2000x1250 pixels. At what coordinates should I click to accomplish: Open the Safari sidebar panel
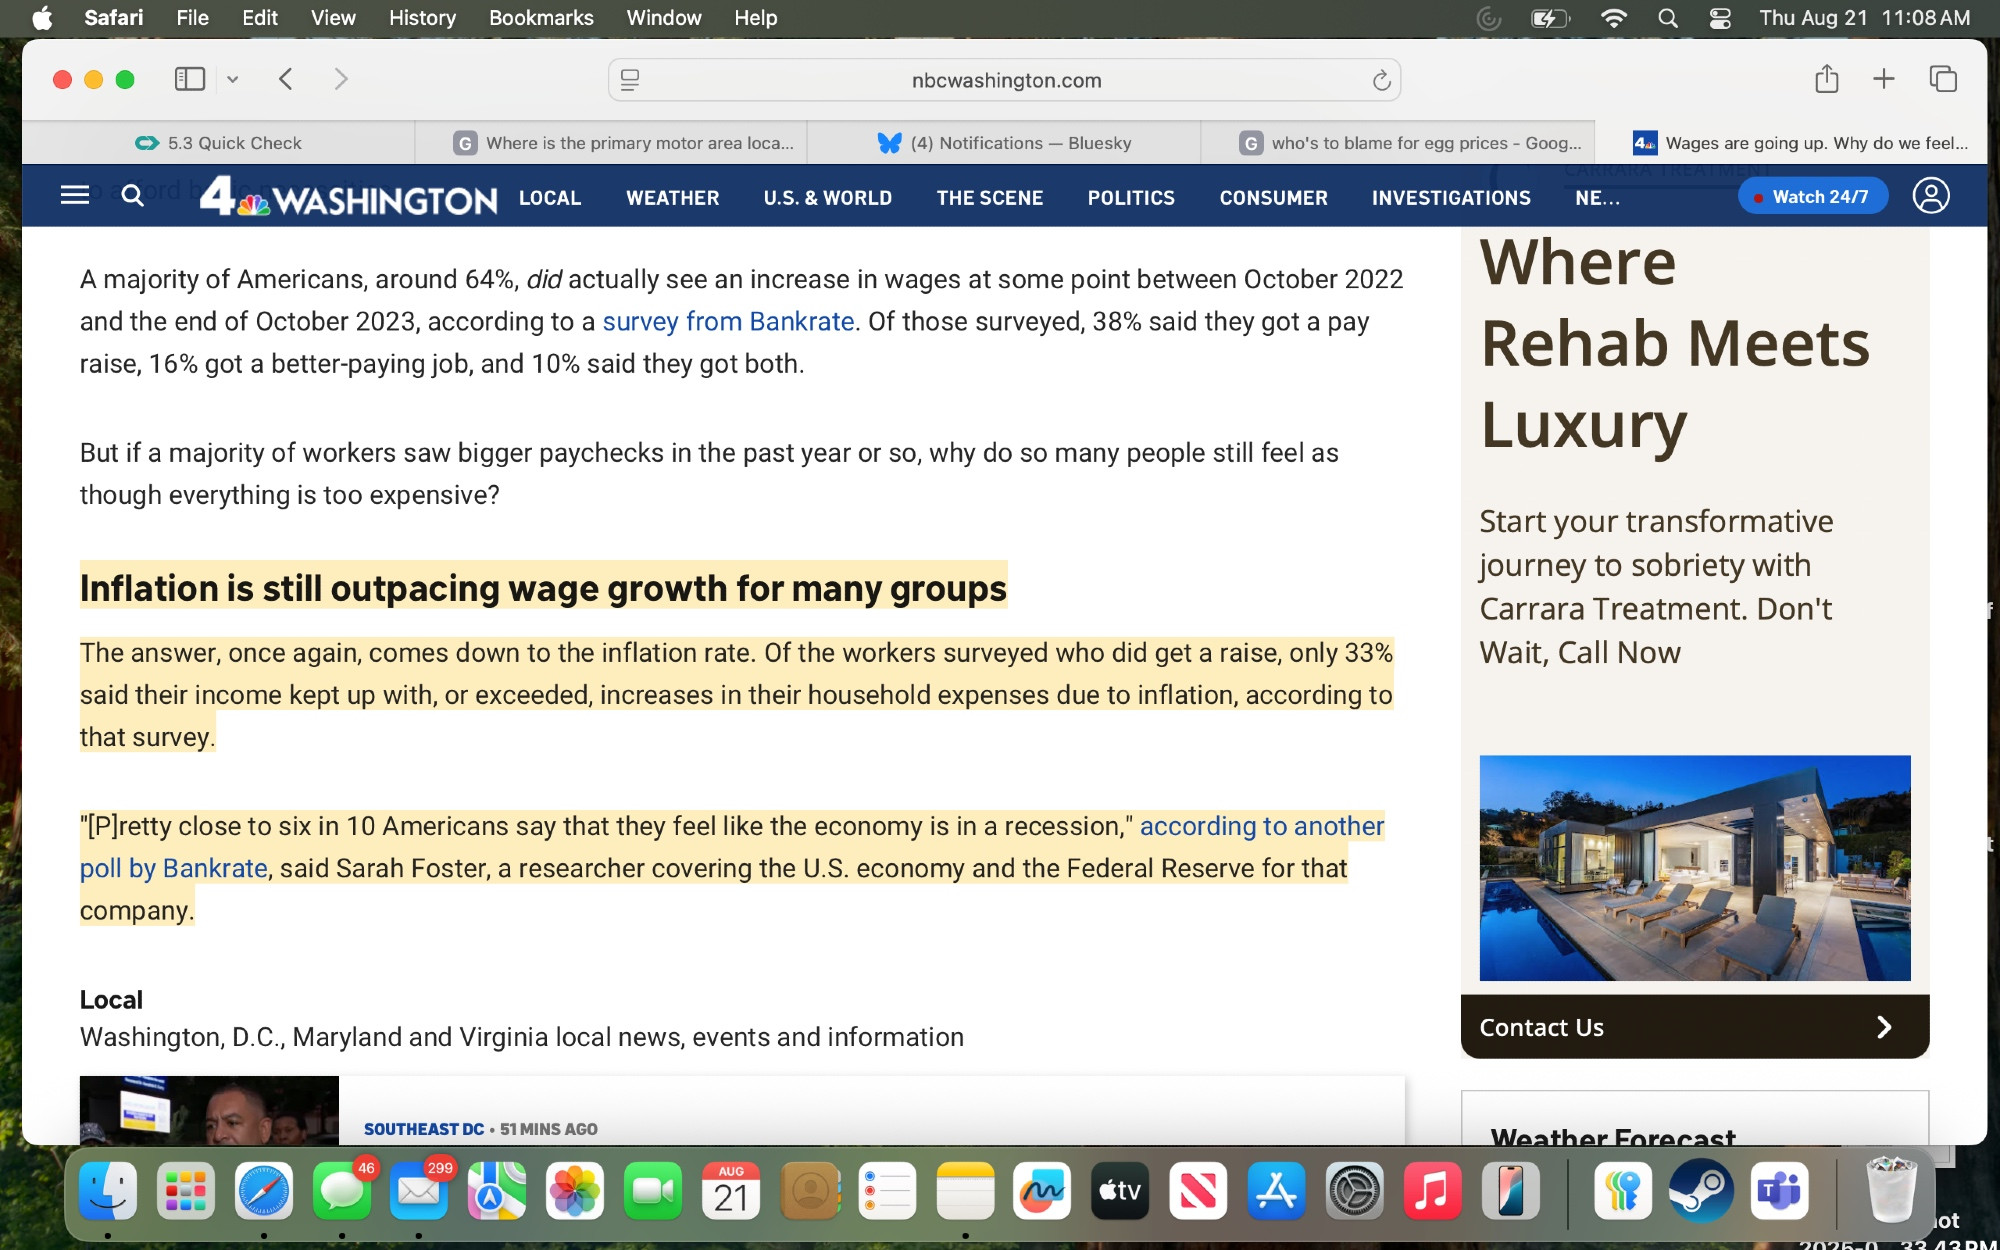pos(189,79)
